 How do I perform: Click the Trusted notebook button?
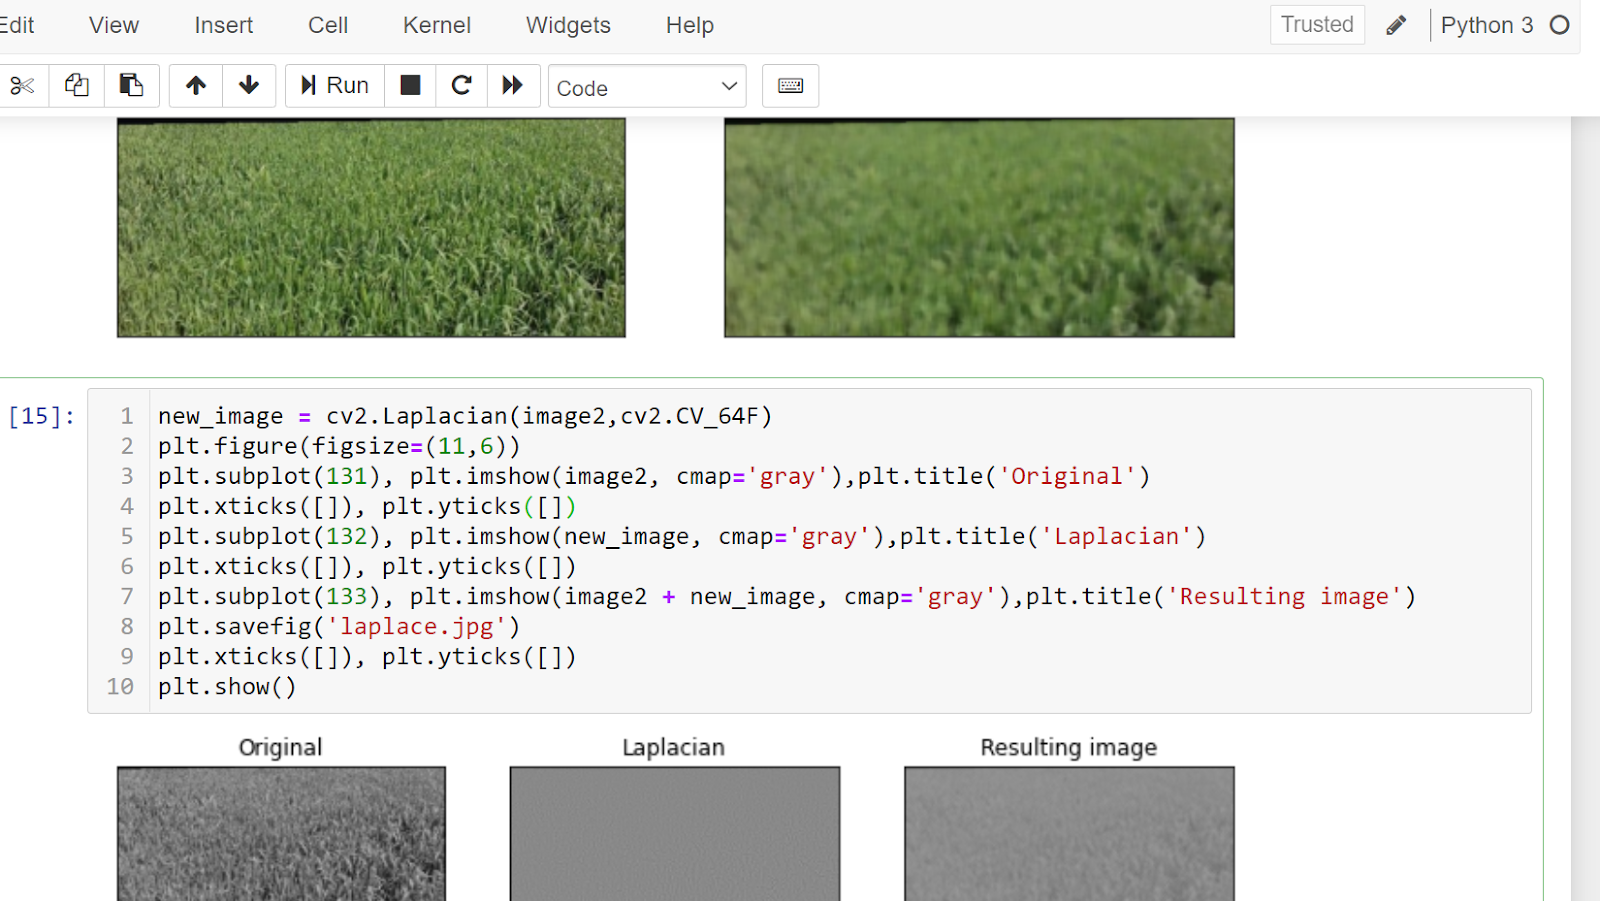(1317, 25)
